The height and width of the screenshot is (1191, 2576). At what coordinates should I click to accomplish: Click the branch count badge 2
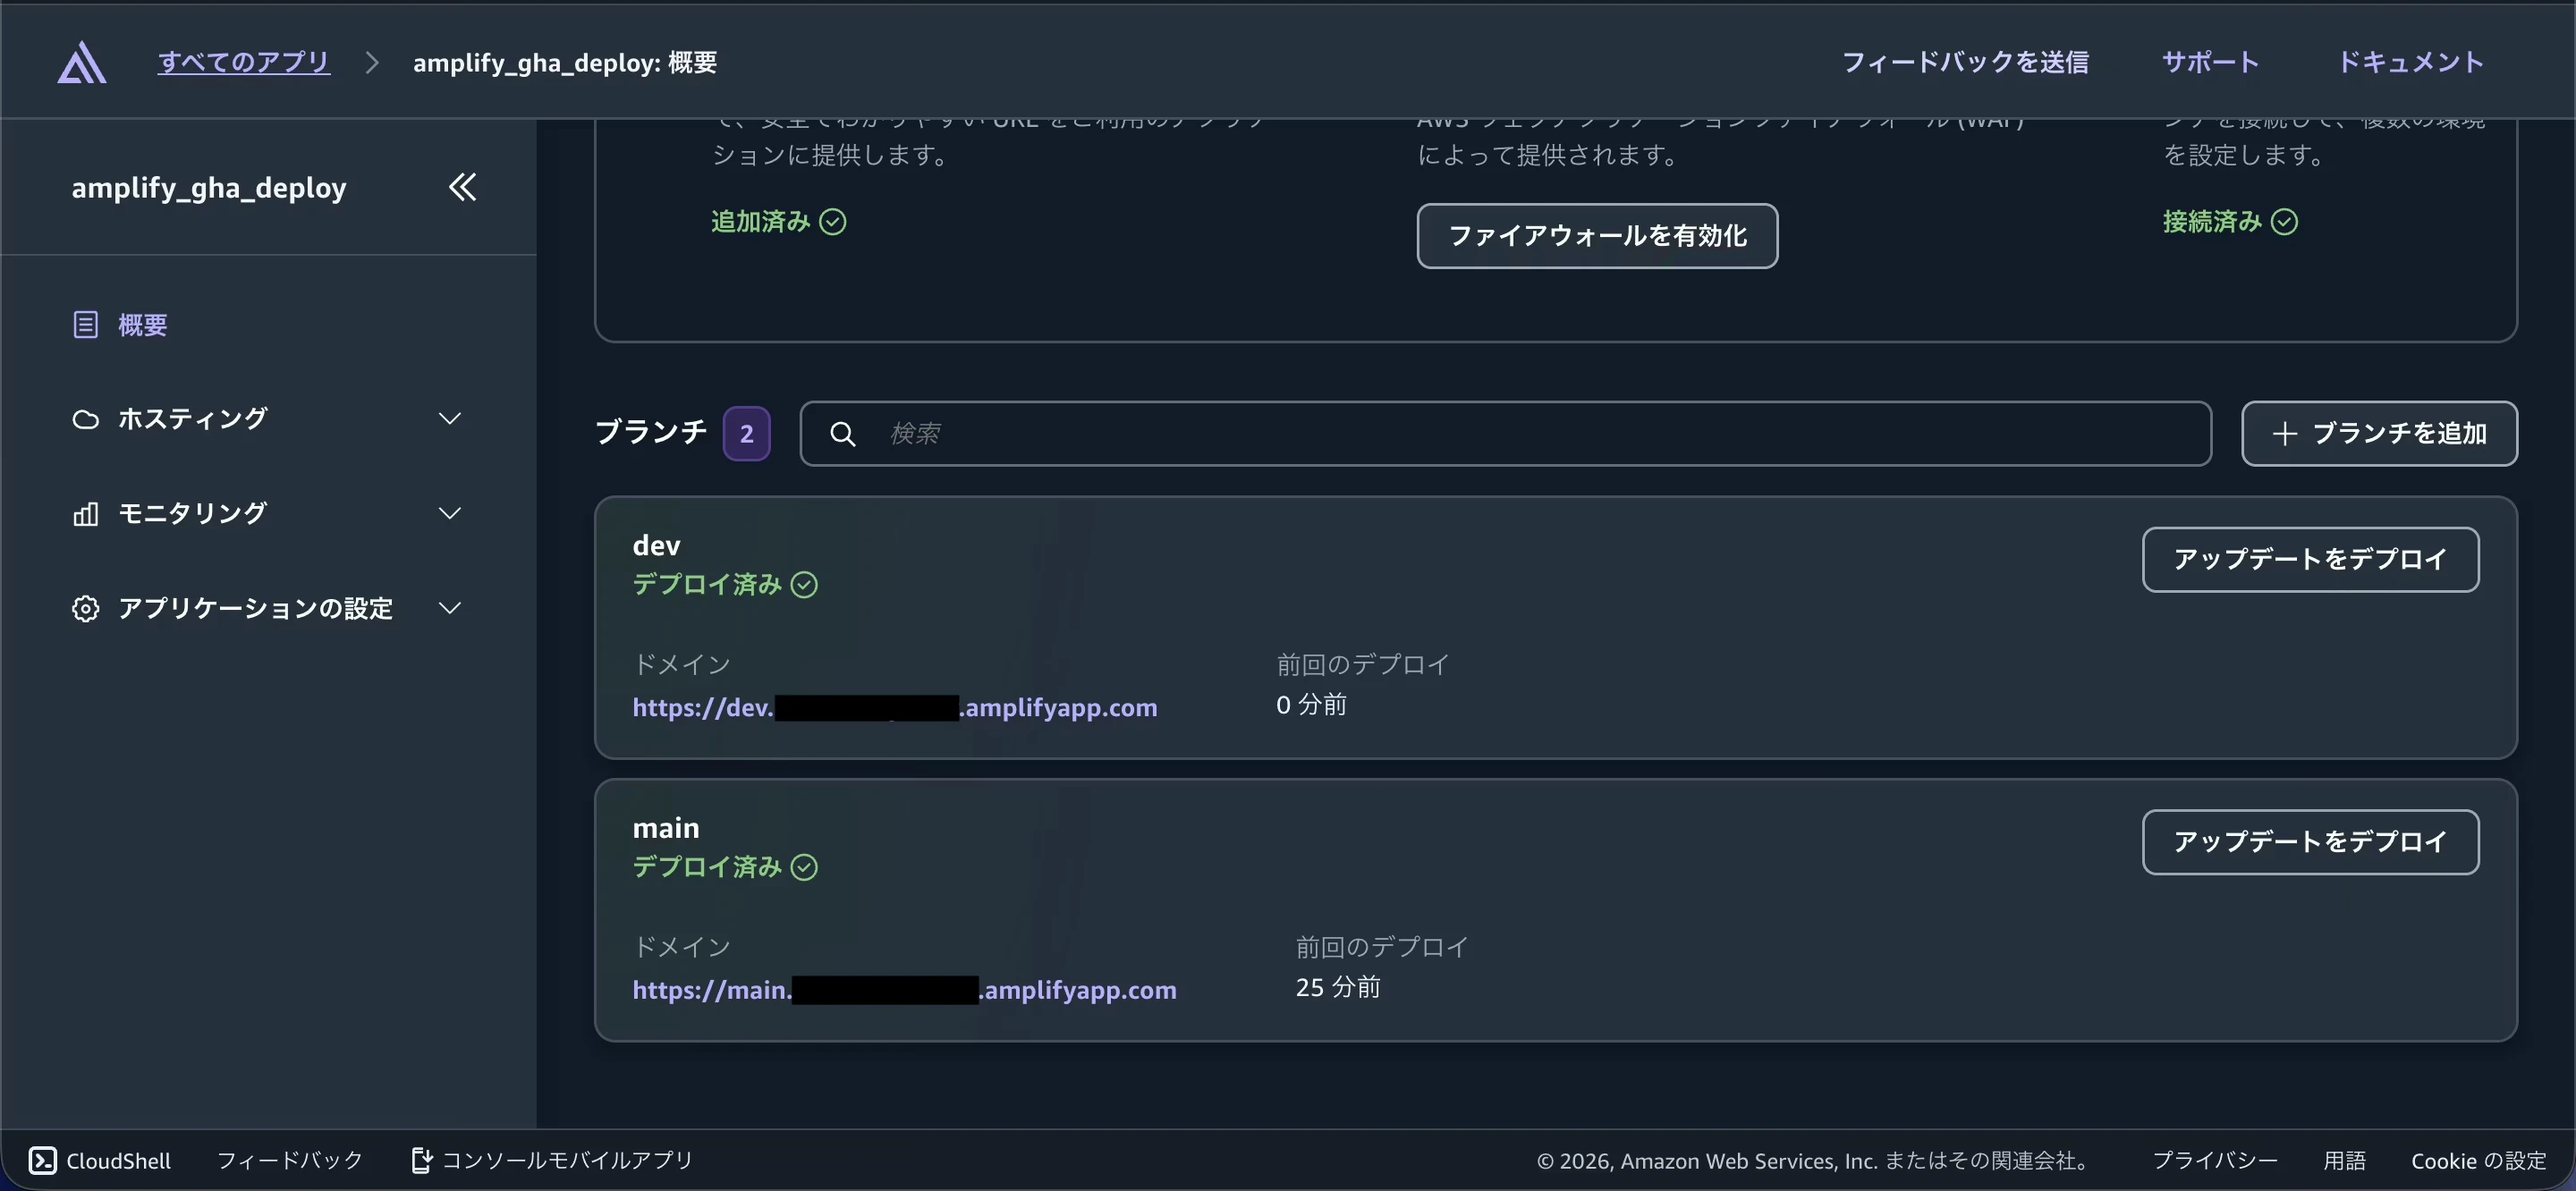(747, 434)
